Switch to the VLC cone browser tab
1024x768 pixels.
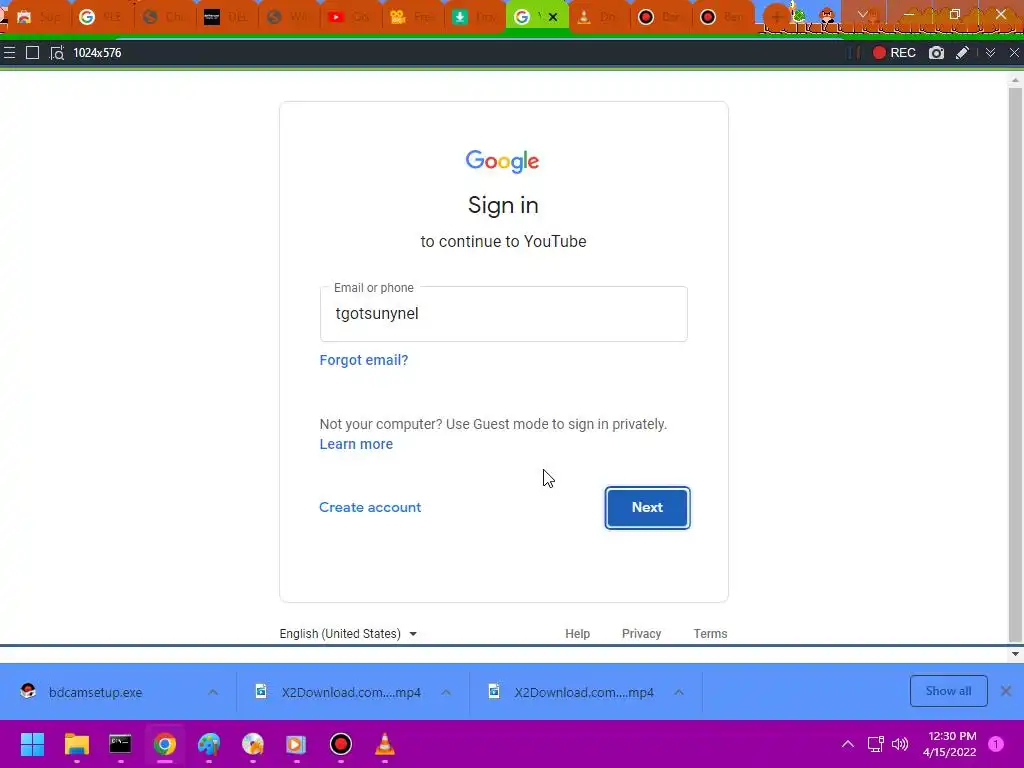click(x=597, y=17)
